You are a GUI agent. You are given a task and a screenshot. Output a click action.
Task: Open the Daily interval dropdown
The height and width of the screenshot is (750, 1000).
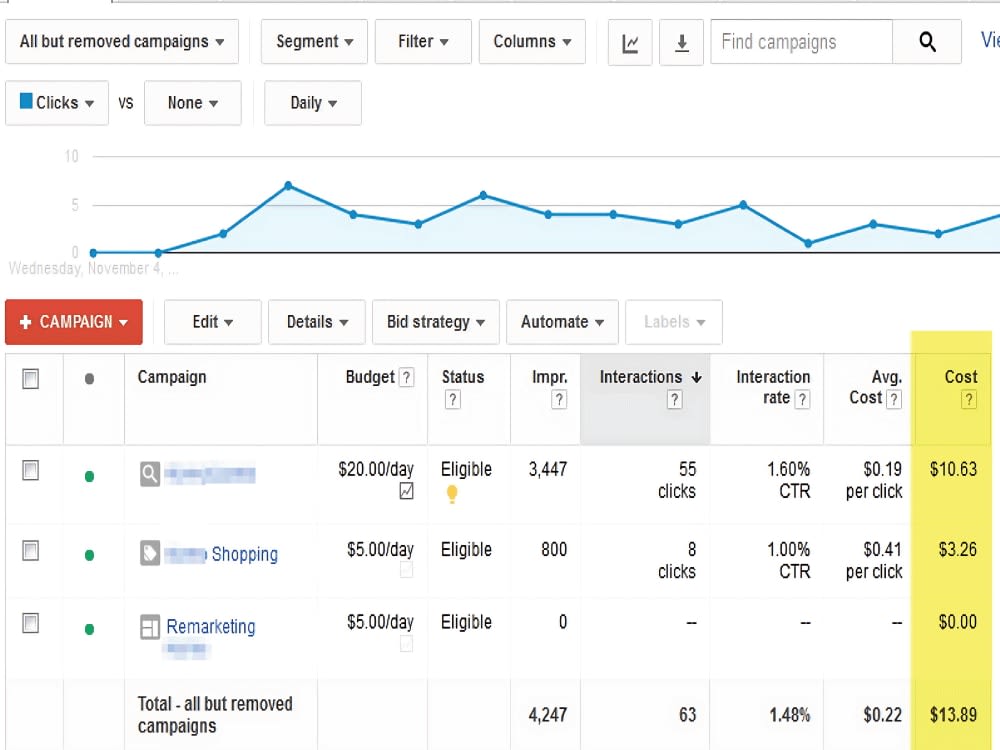(313, 103)
